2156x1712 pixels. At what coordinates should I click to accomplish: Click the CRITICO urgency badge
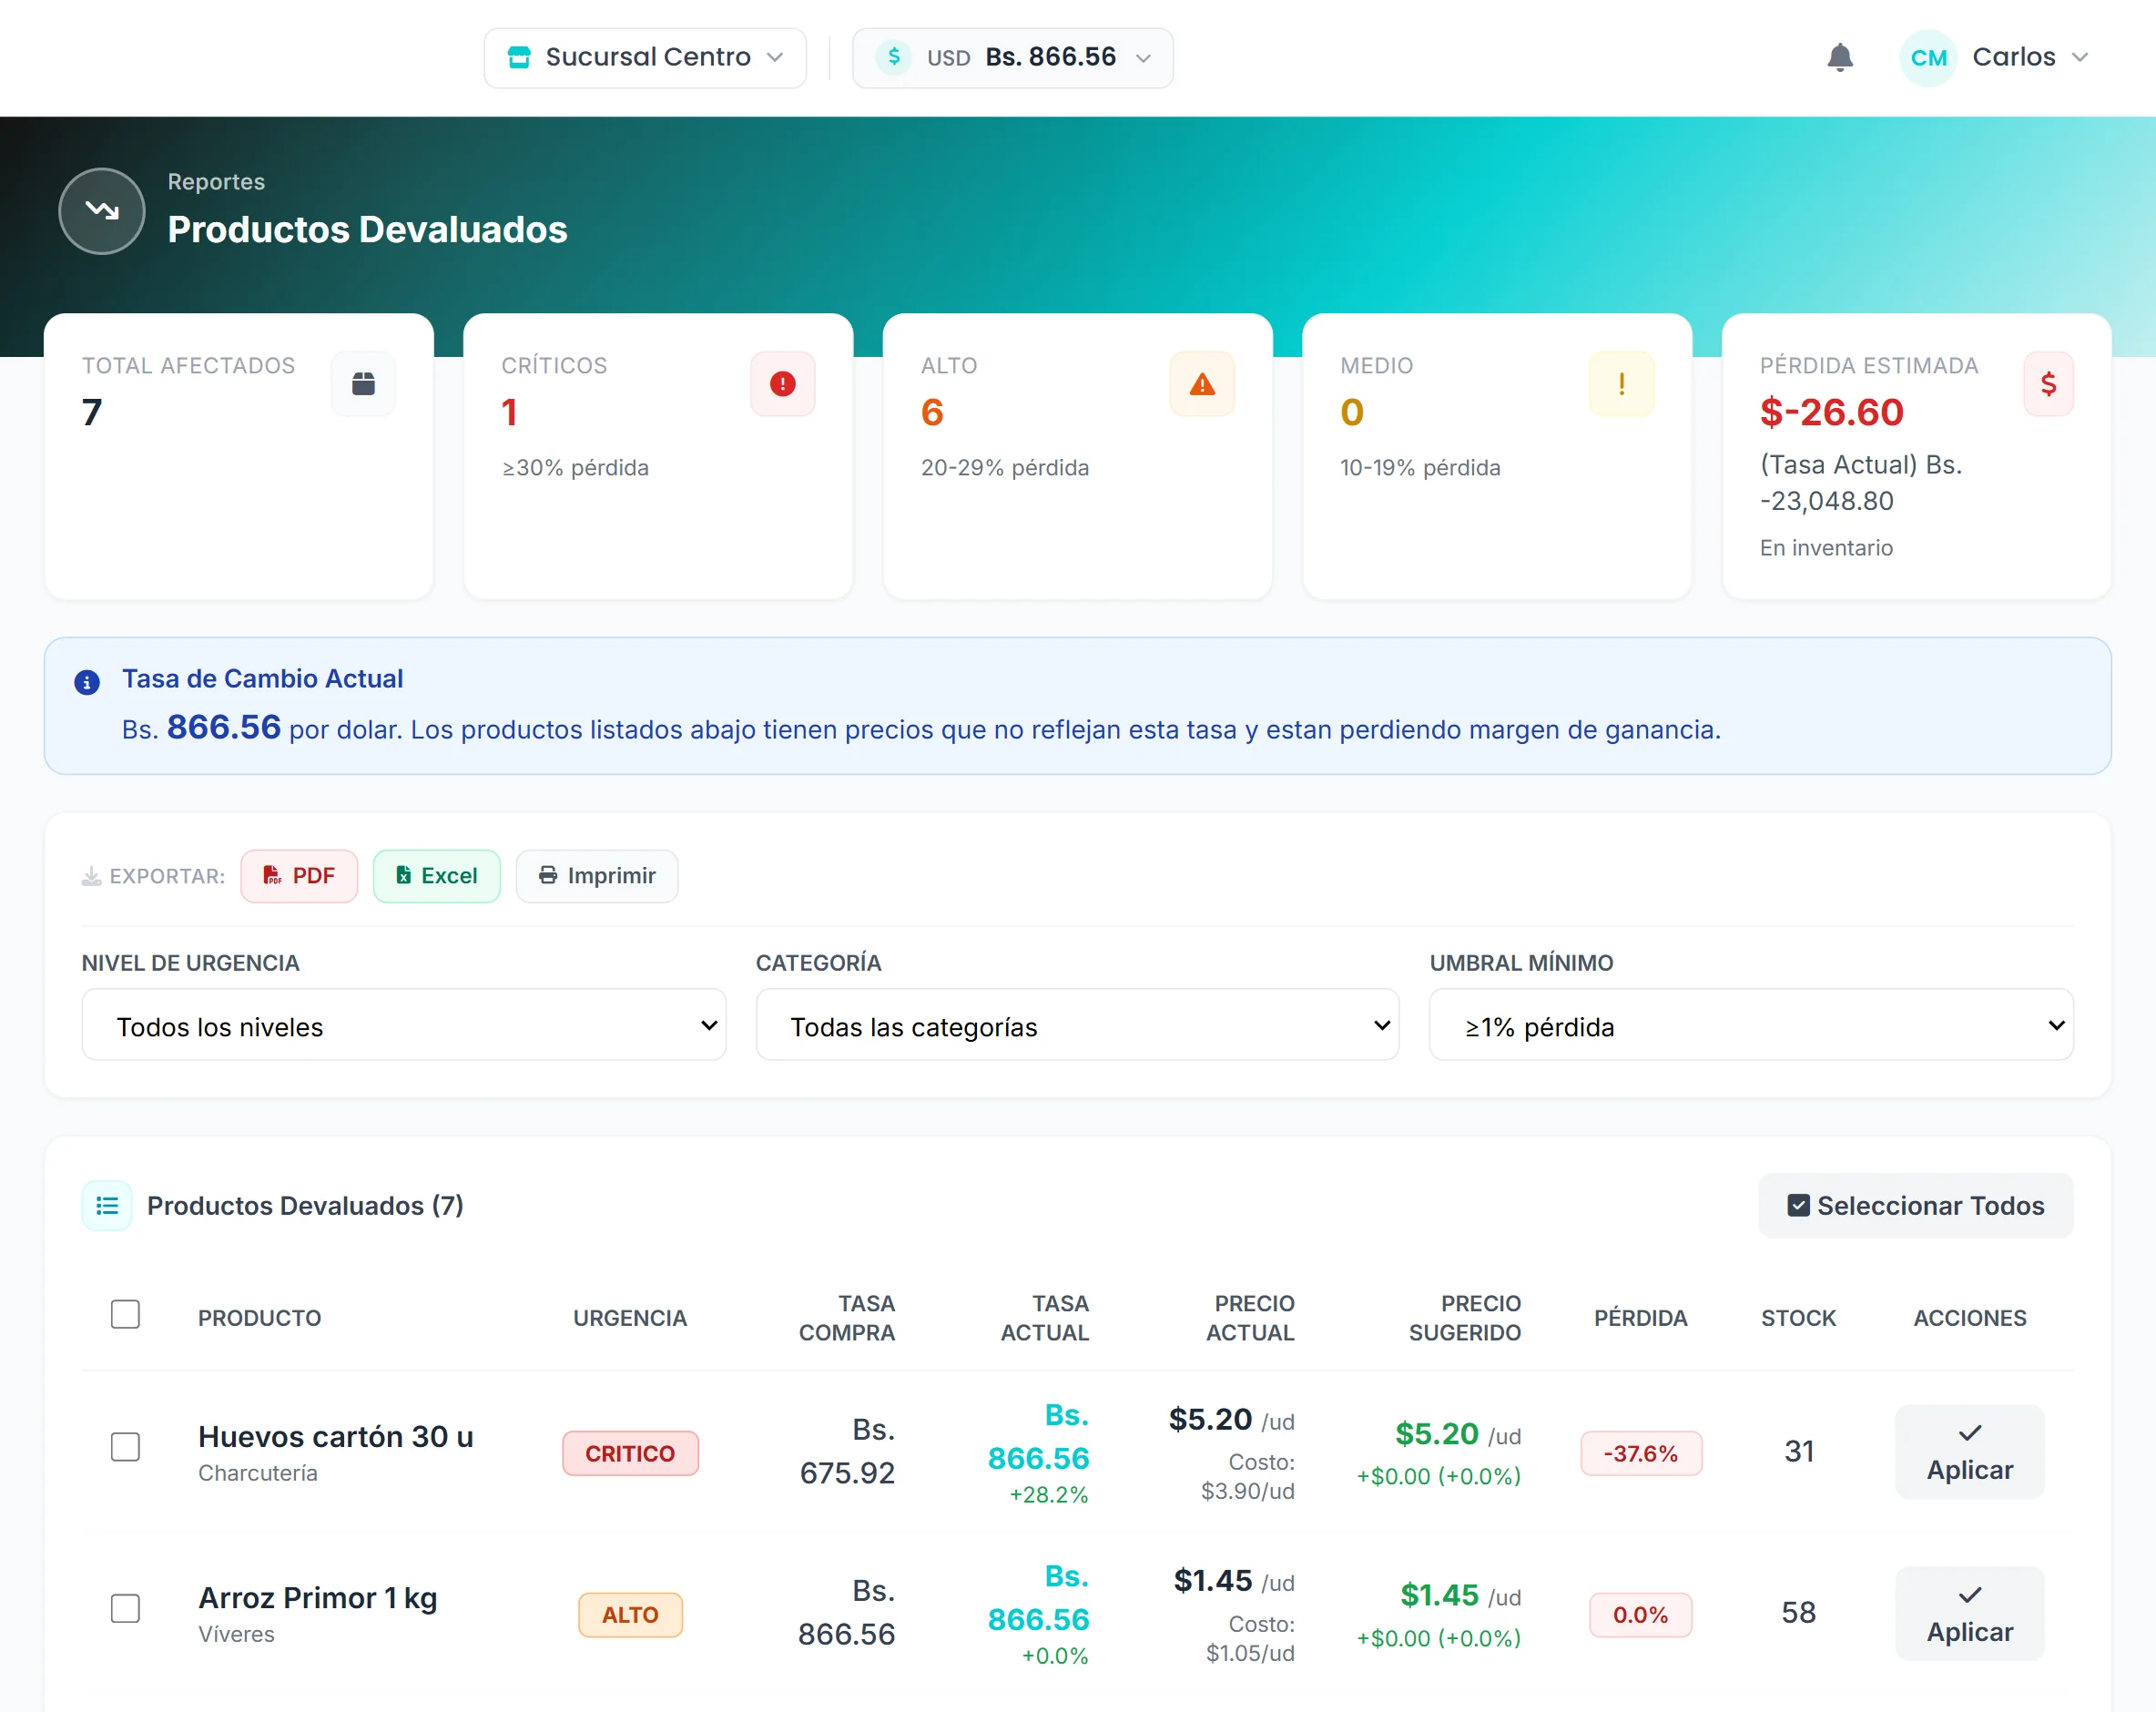point(630,1453)
